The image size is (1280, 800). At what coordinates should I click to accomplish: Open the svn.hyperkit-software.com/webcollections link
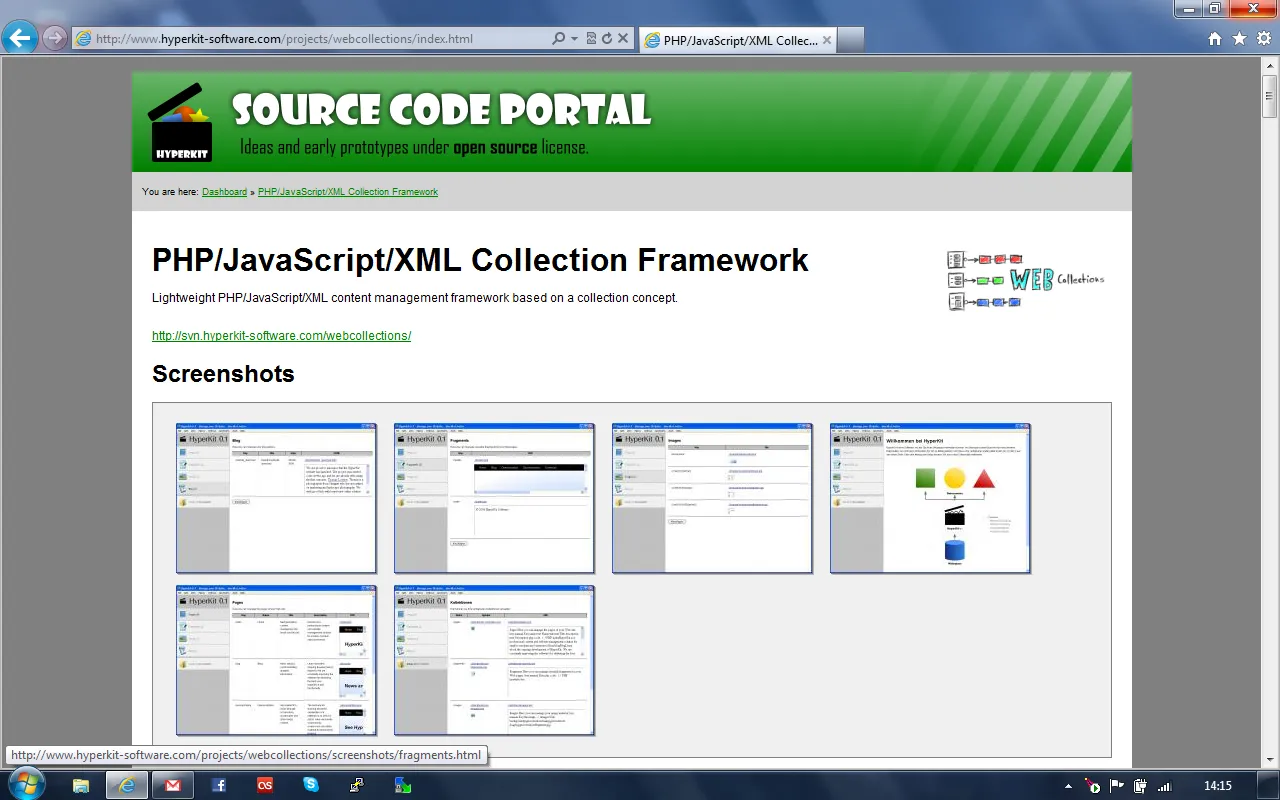tap(281, 336)
